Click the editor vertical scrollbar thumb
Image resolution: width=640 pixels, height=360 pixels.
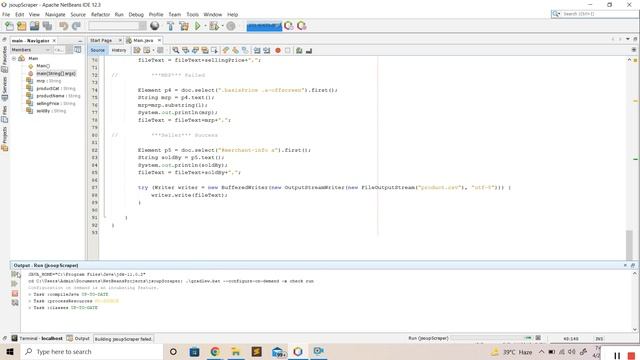point(629,244)
